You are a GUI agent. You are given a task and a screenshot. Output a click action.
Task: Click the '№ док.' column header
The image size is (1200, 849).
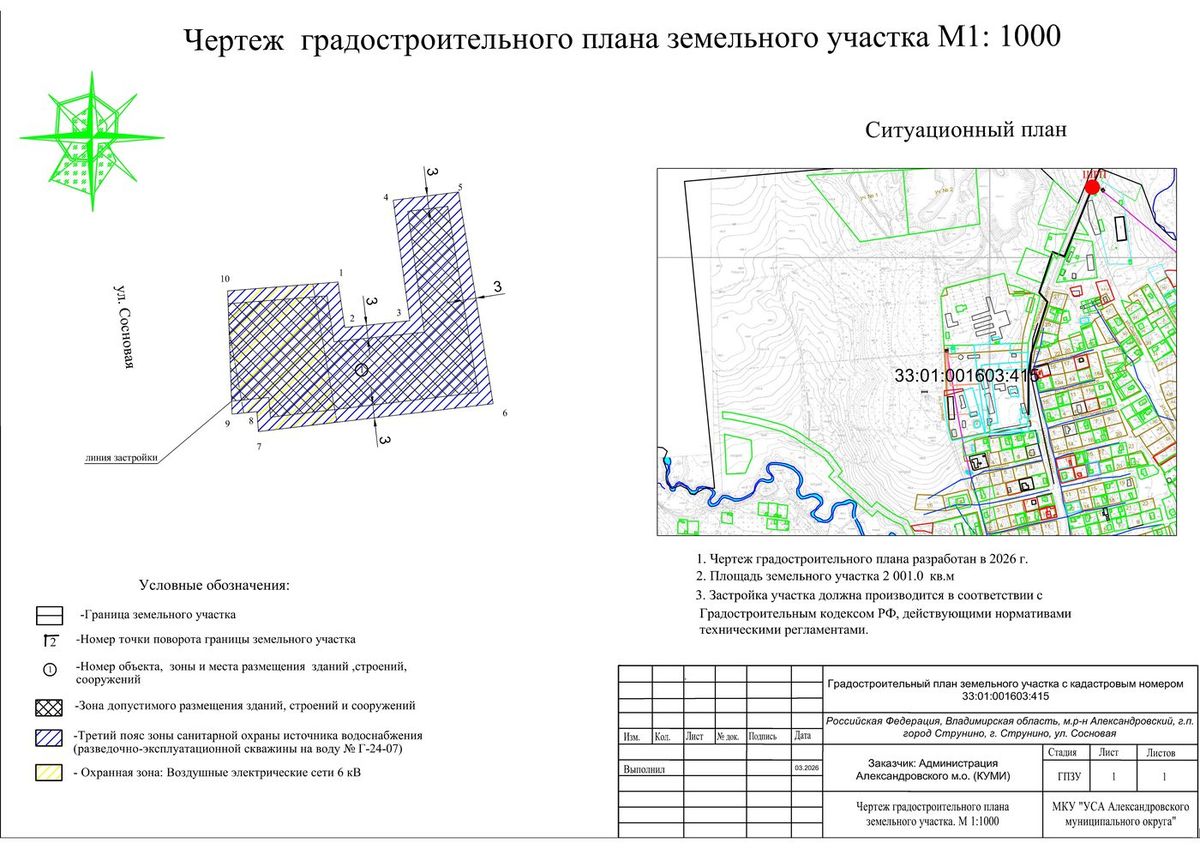727,737
